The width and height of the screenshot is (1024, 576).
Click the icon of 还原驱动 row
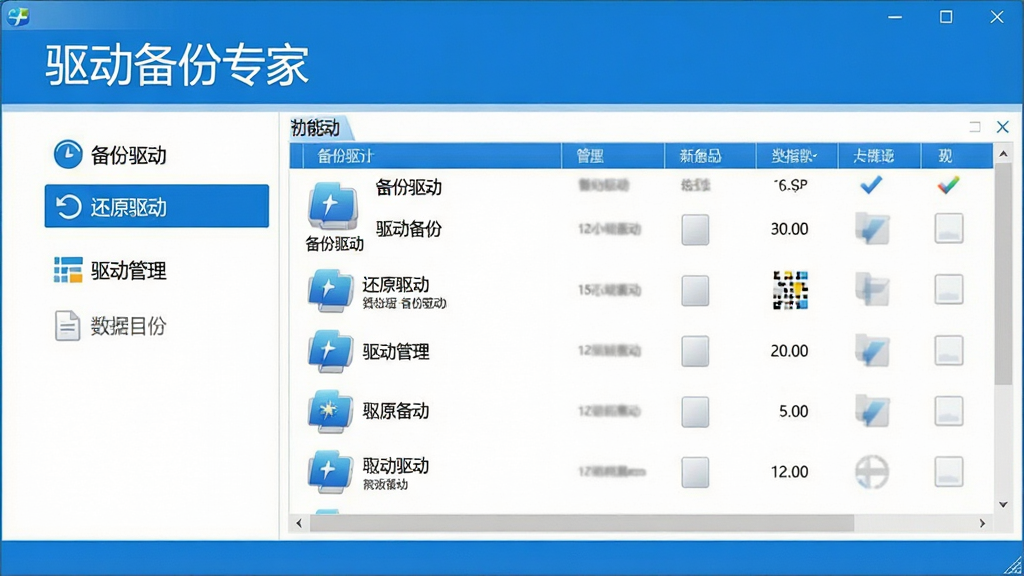pos(330,291)
